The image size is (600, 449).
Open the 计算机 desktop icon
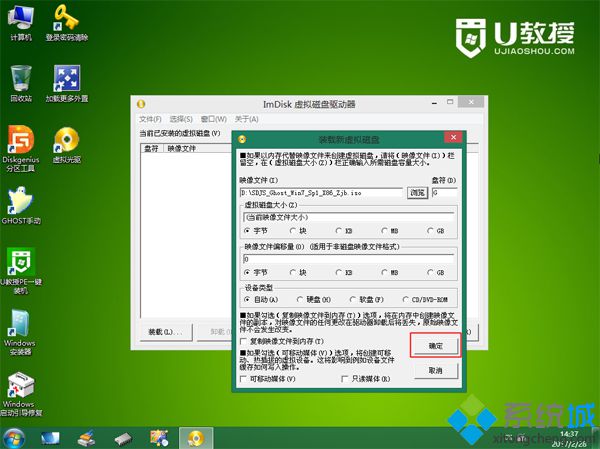[x=21, y=23]
